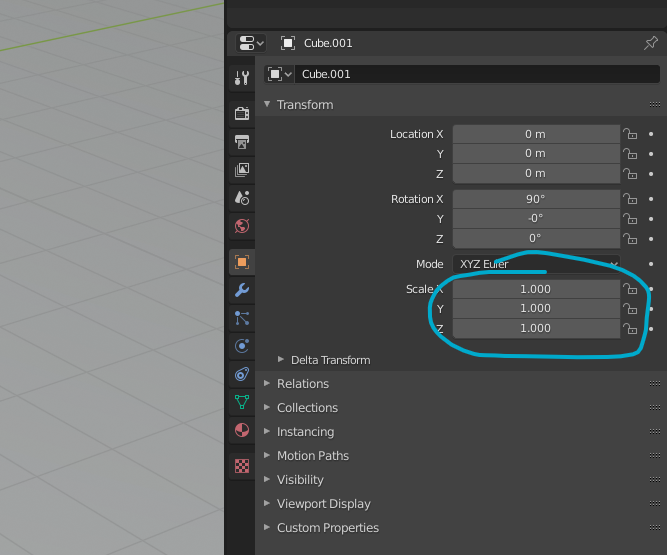Screen dimensions: 667x555
Task: Open the editor type dropdown in header
Action: pos(250,43)
